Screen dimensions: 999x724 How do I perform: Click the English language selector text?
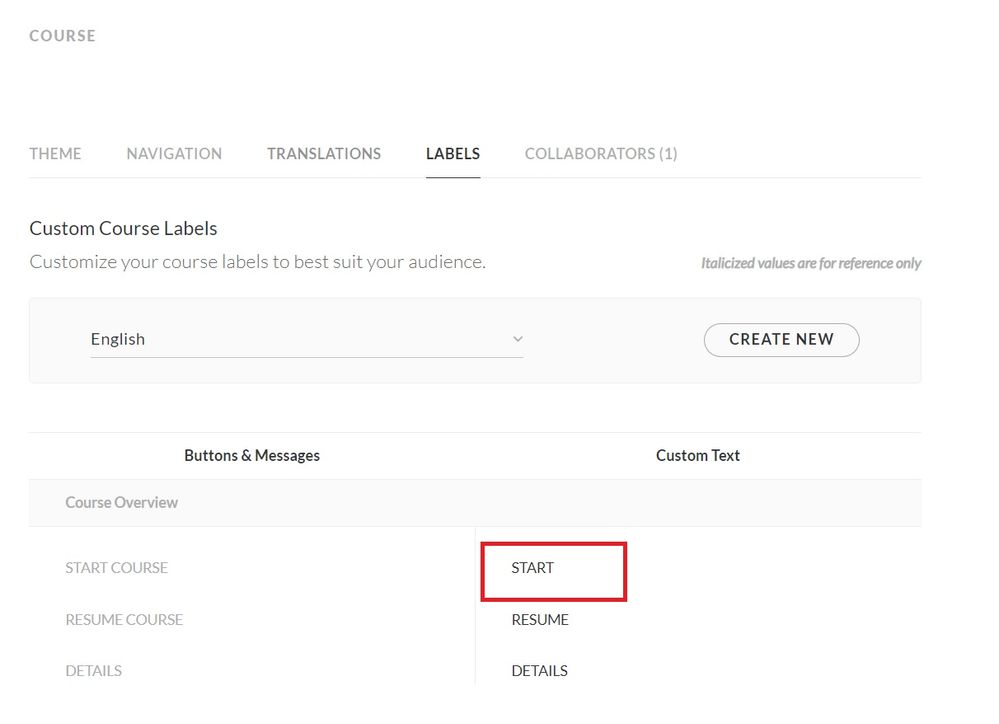click(118, 339)
